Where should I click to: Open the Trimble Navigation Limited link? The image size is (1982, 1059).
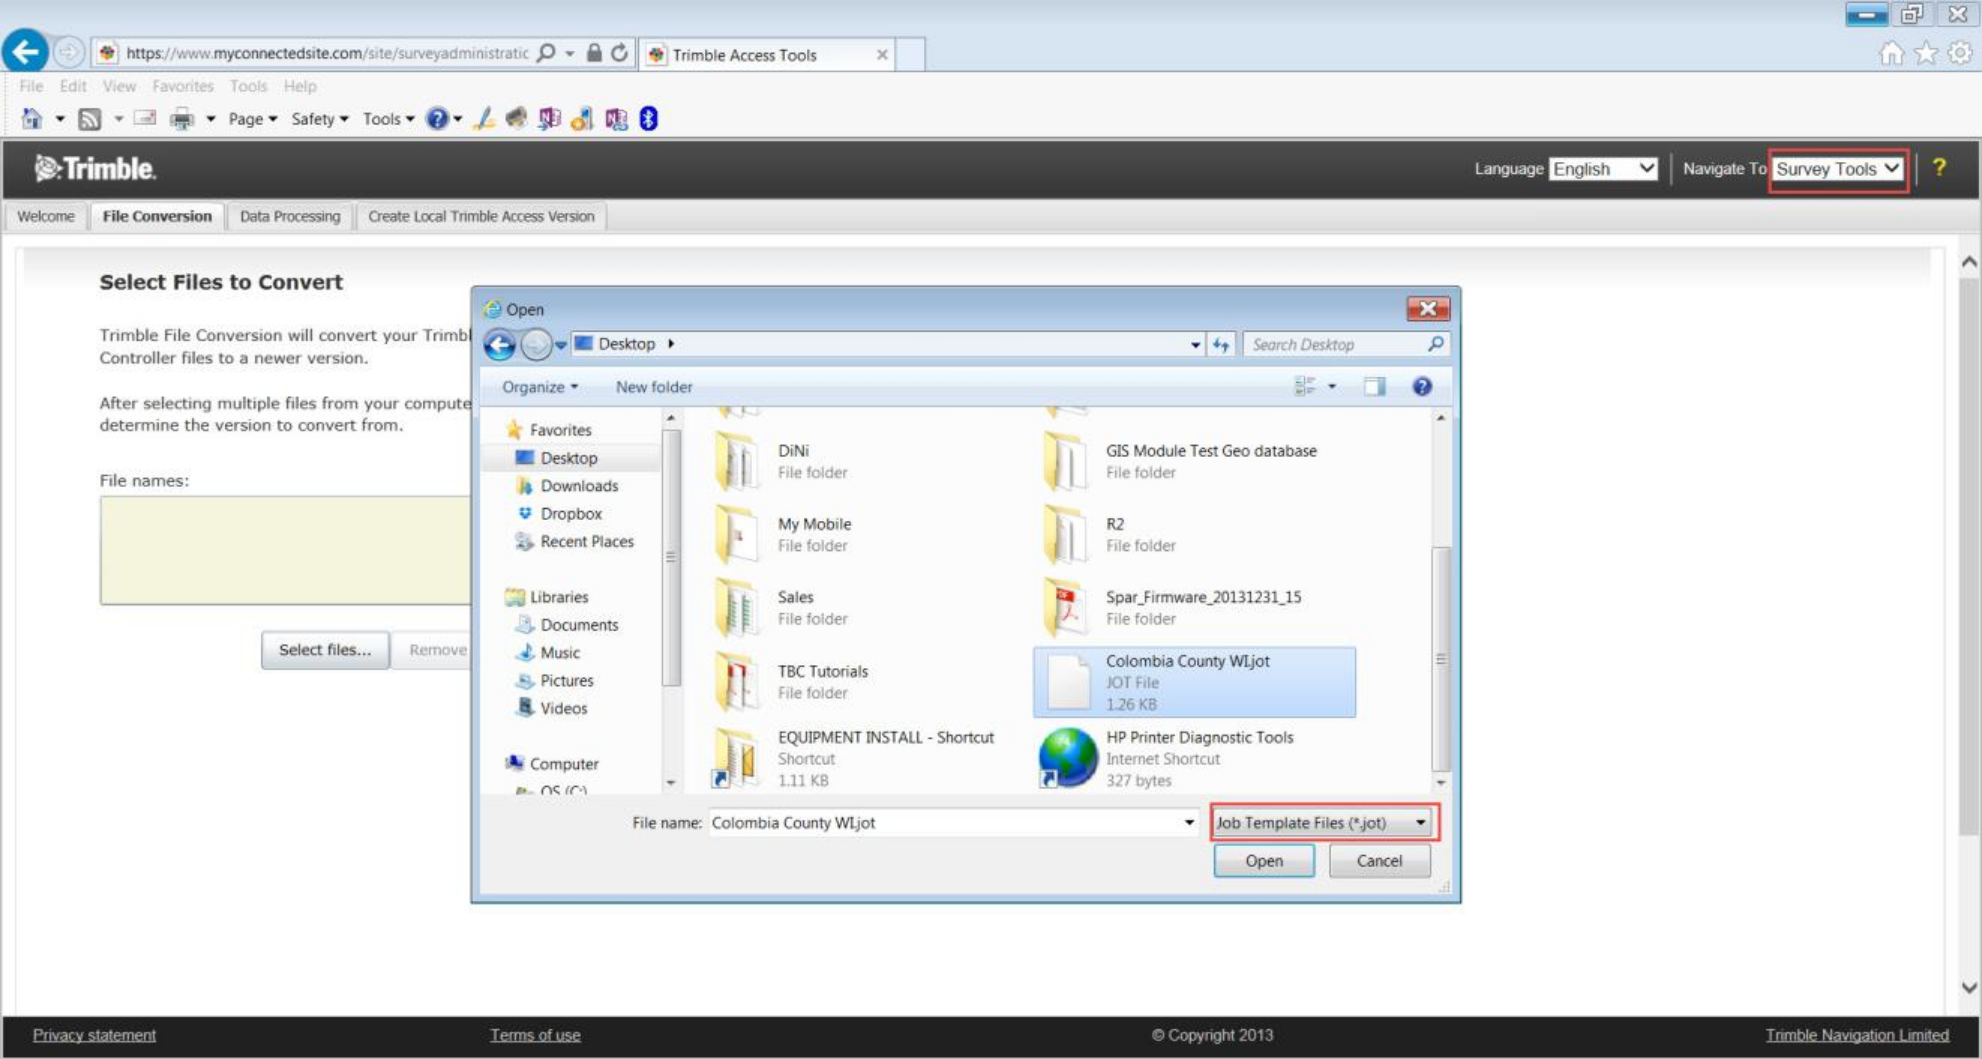(1857, 1035)
